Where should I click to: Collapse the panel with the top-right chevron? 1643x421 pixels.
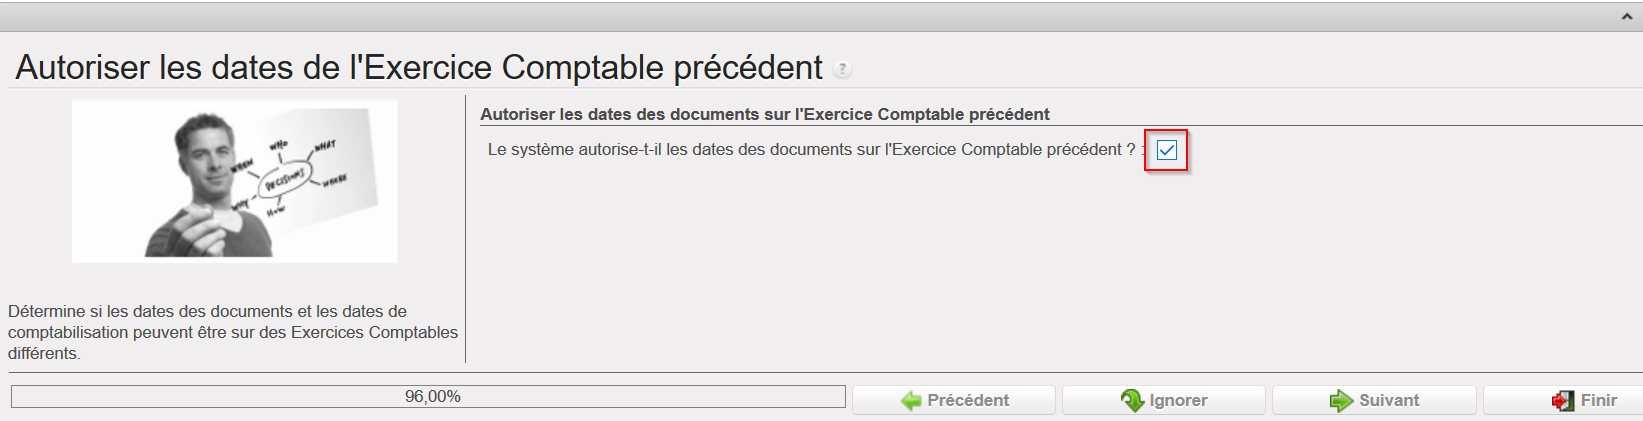pyautogui.click(x=1626, y=17)
